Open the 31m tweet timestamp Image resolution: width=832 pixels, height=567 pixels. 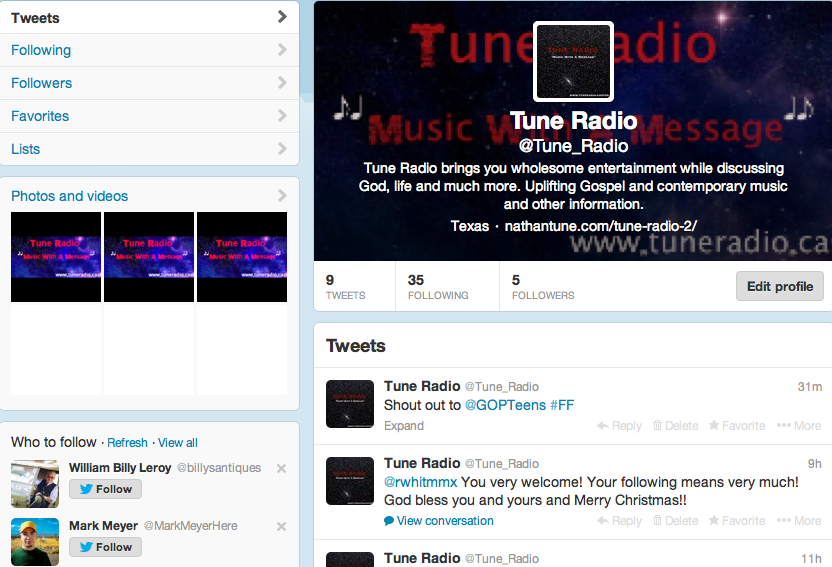[x=810, y=387]
